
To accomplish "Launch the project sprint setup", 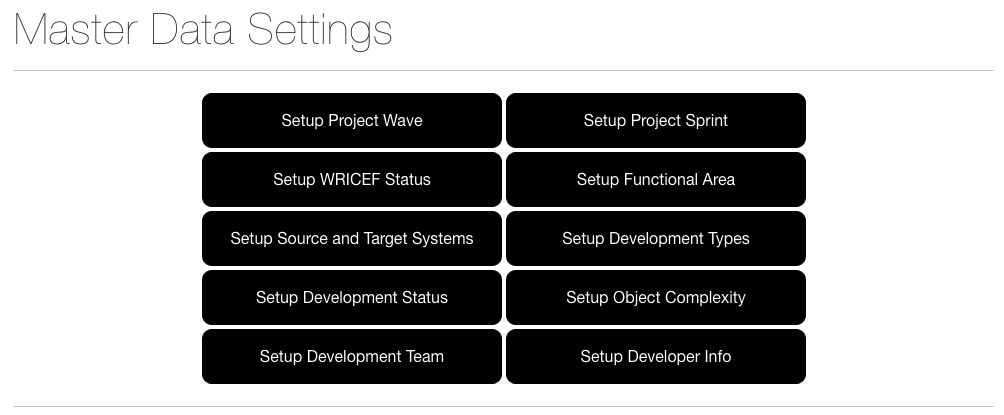I will pyautogui.click(x=656, y=121).
